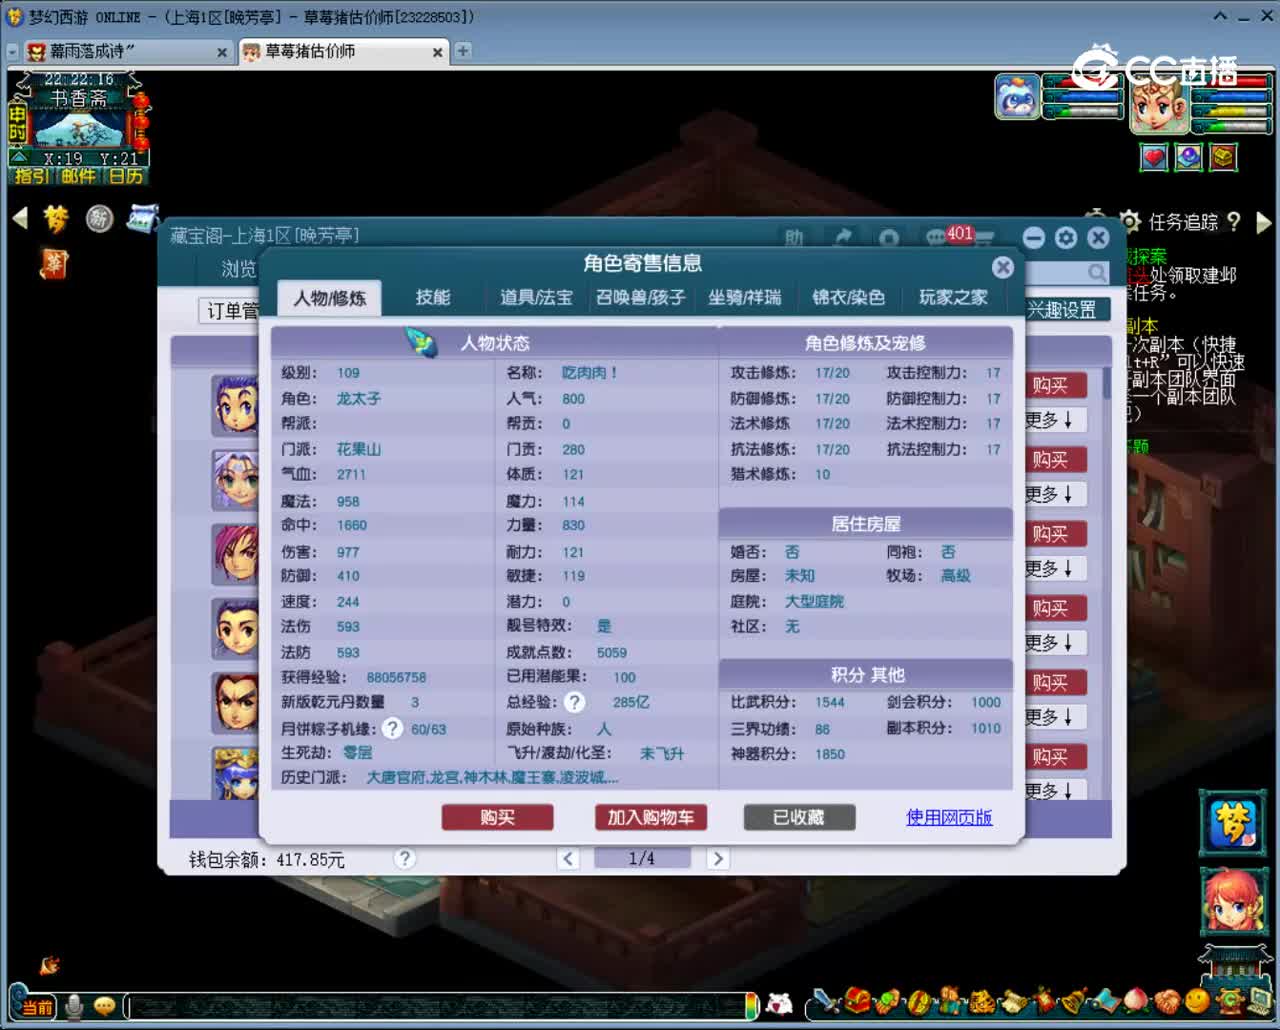Click the red 购买 button in dialog
The image size is (1280, 1030).
click(497, 818)
